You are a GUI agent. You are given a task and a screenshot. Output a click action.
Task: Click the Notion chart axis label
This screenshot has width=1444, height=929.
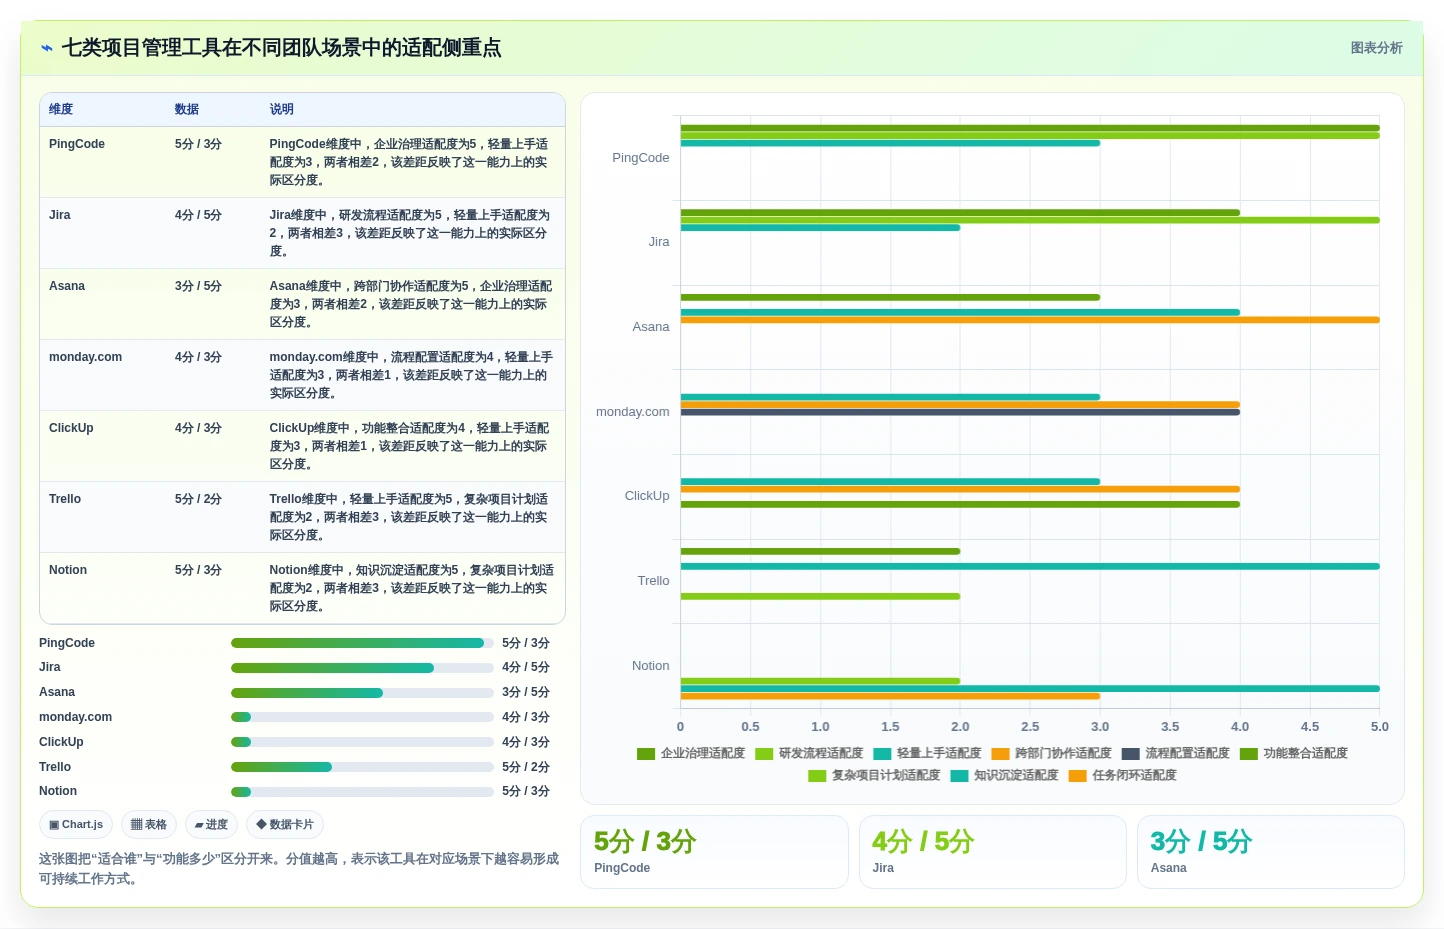pyautogui.click(x=651, y=666)
